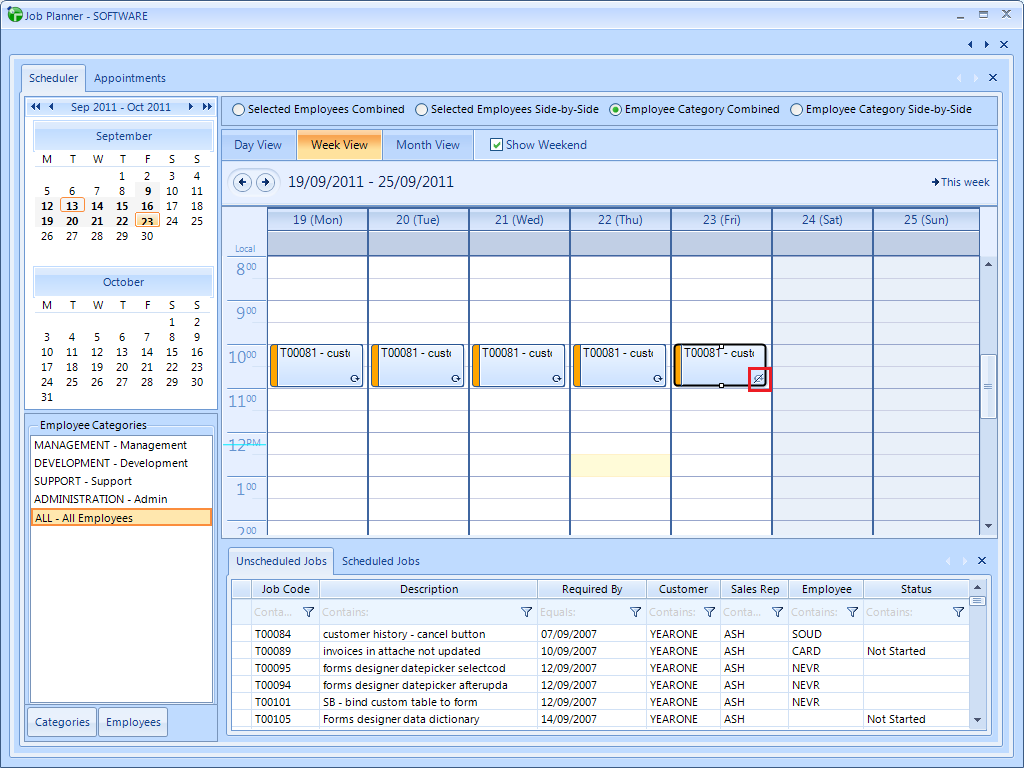Click the next week arrow button
This screenshot has width=1024, height=768.
pyautogui.click(x=265, y=182)
